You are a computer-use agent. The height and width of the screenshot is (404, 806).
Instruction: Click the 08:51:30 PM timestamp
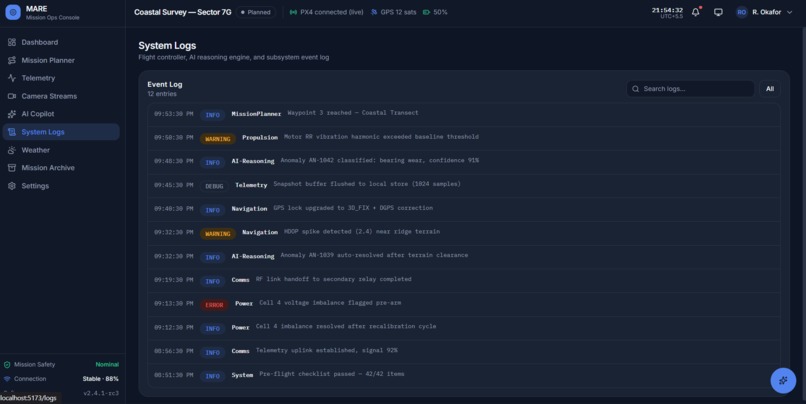click(x=173, y=375)
